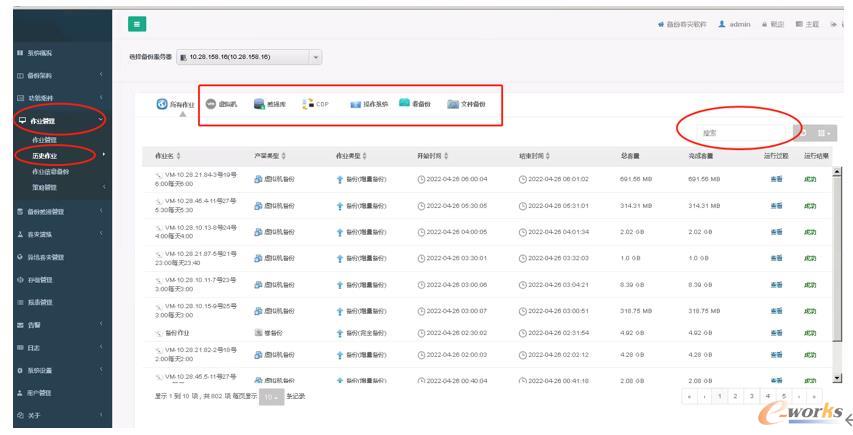Open the page size 10 dropdown
The height and width of the screenshot is (435, 853).
coord(272,396)
